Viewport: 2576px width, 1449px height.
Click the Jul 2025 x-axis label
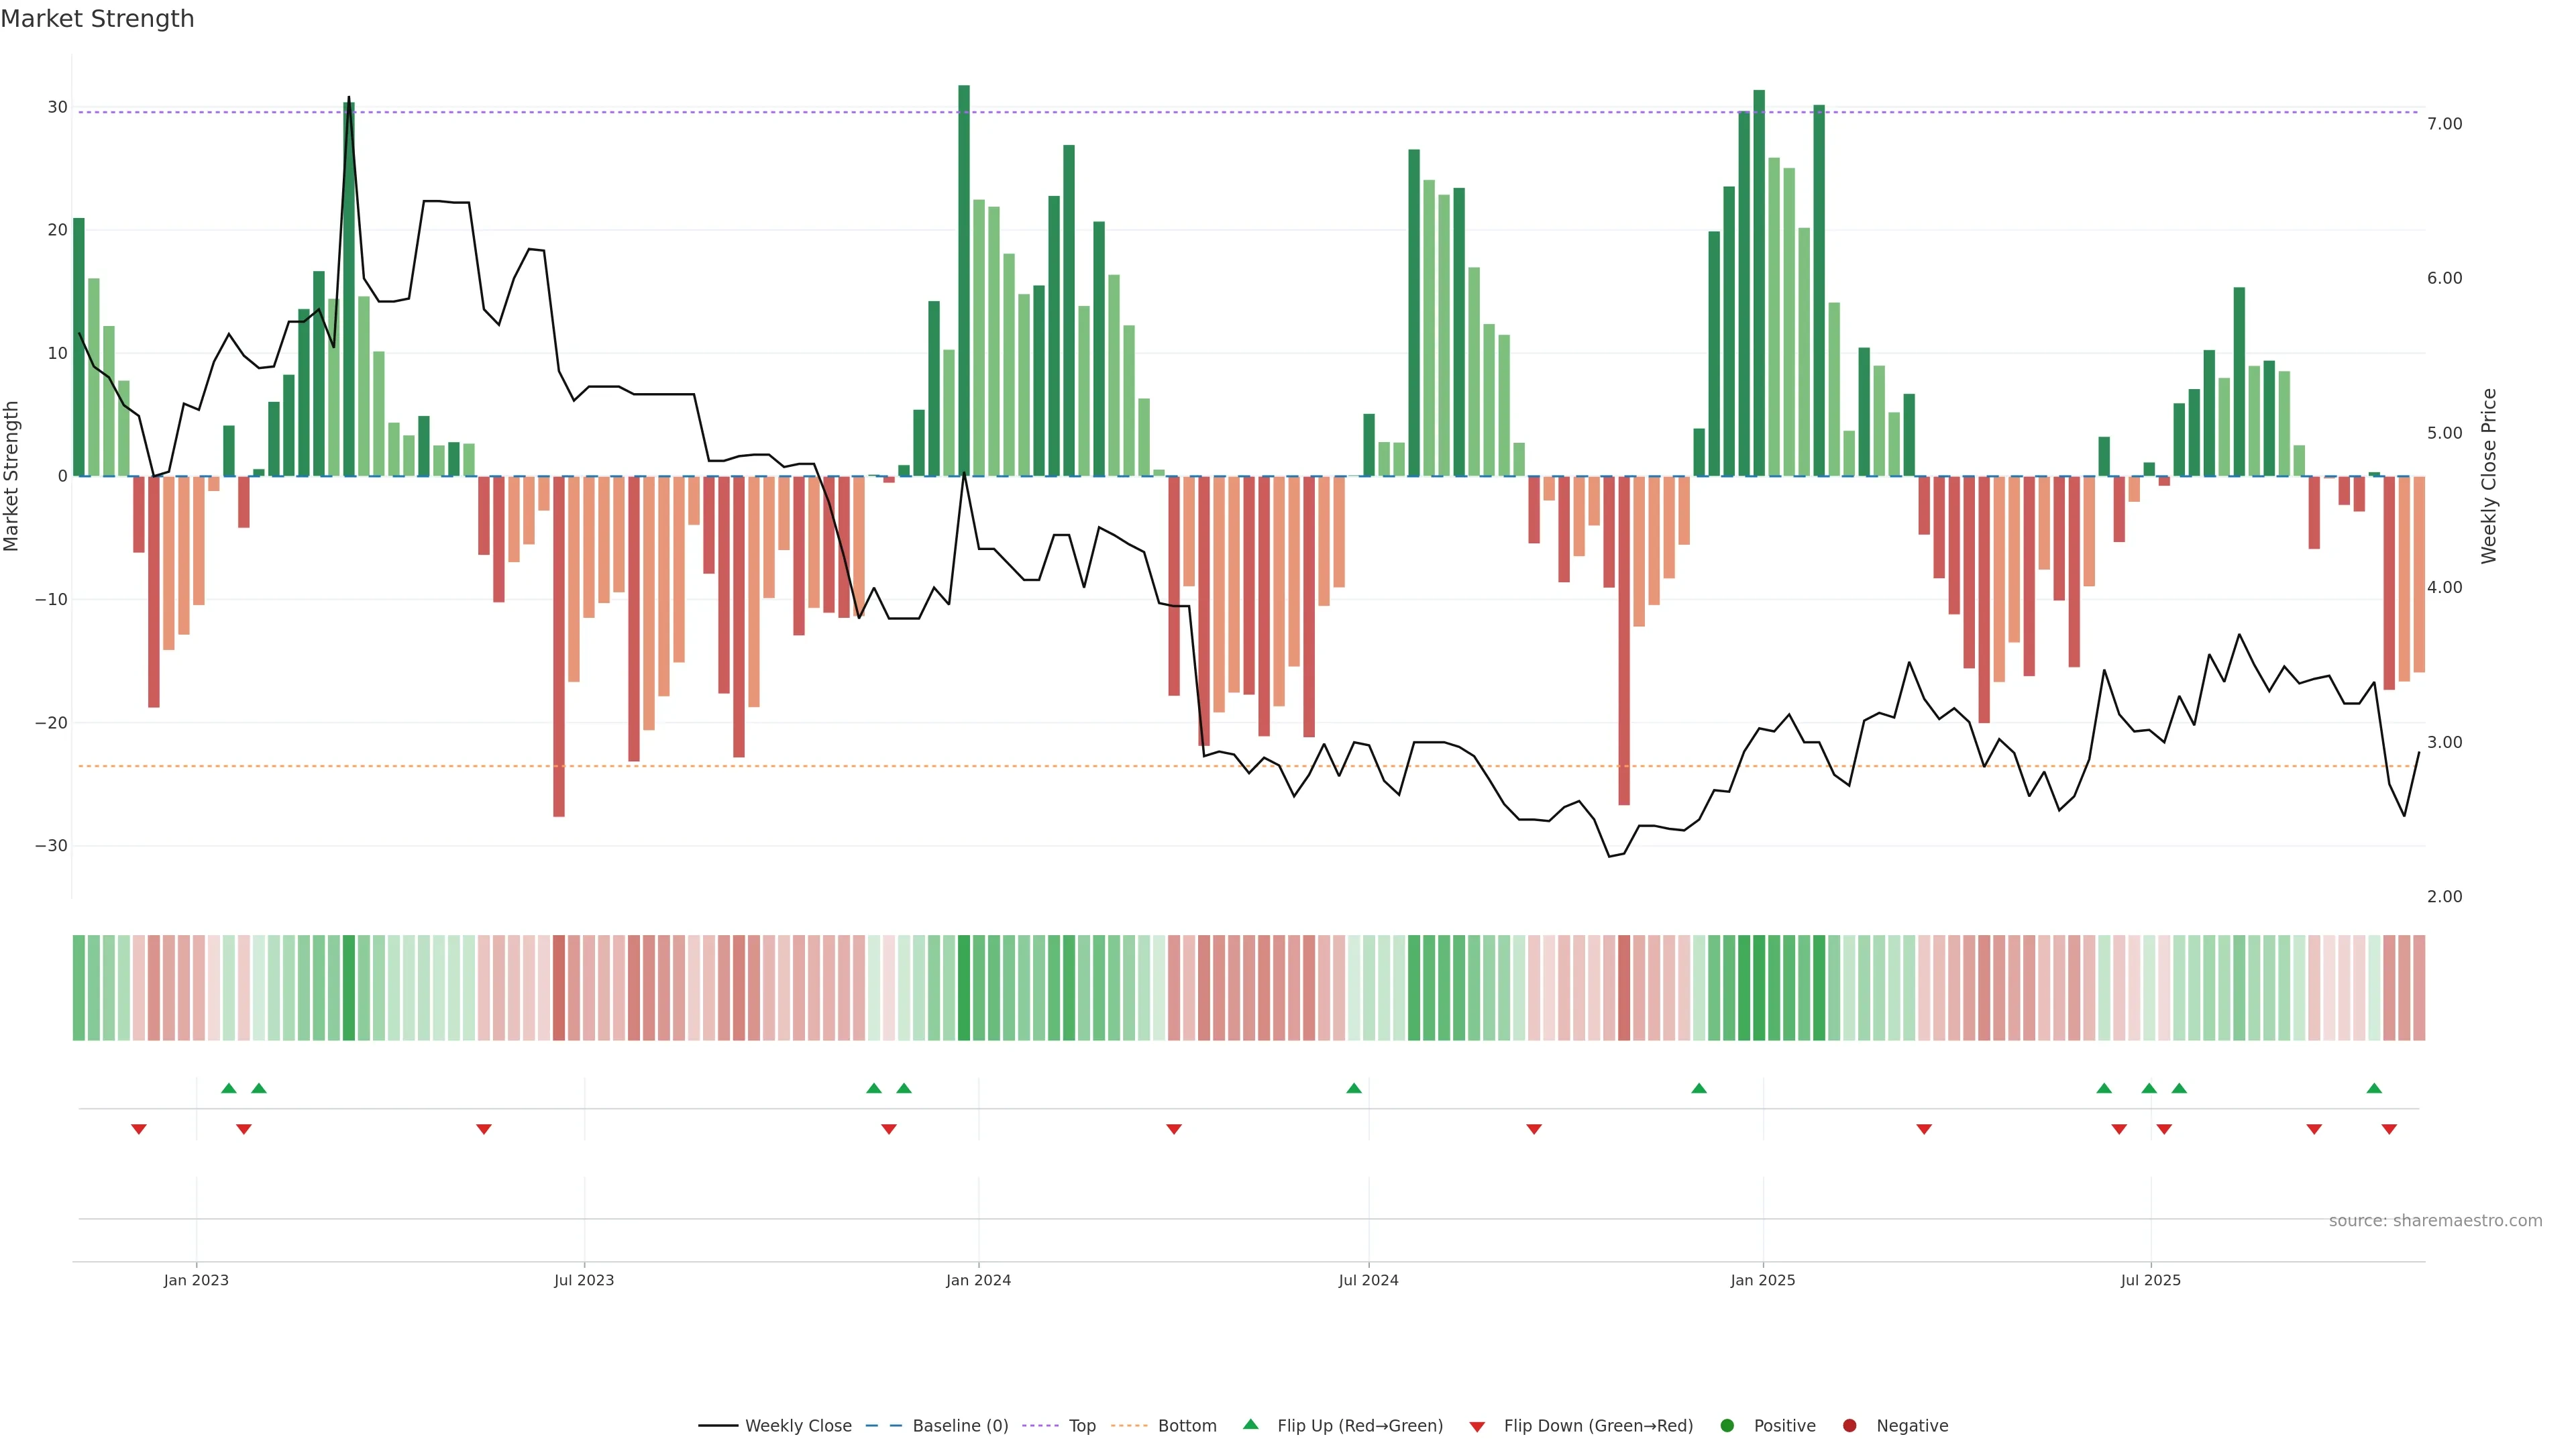[2150, 1280]
